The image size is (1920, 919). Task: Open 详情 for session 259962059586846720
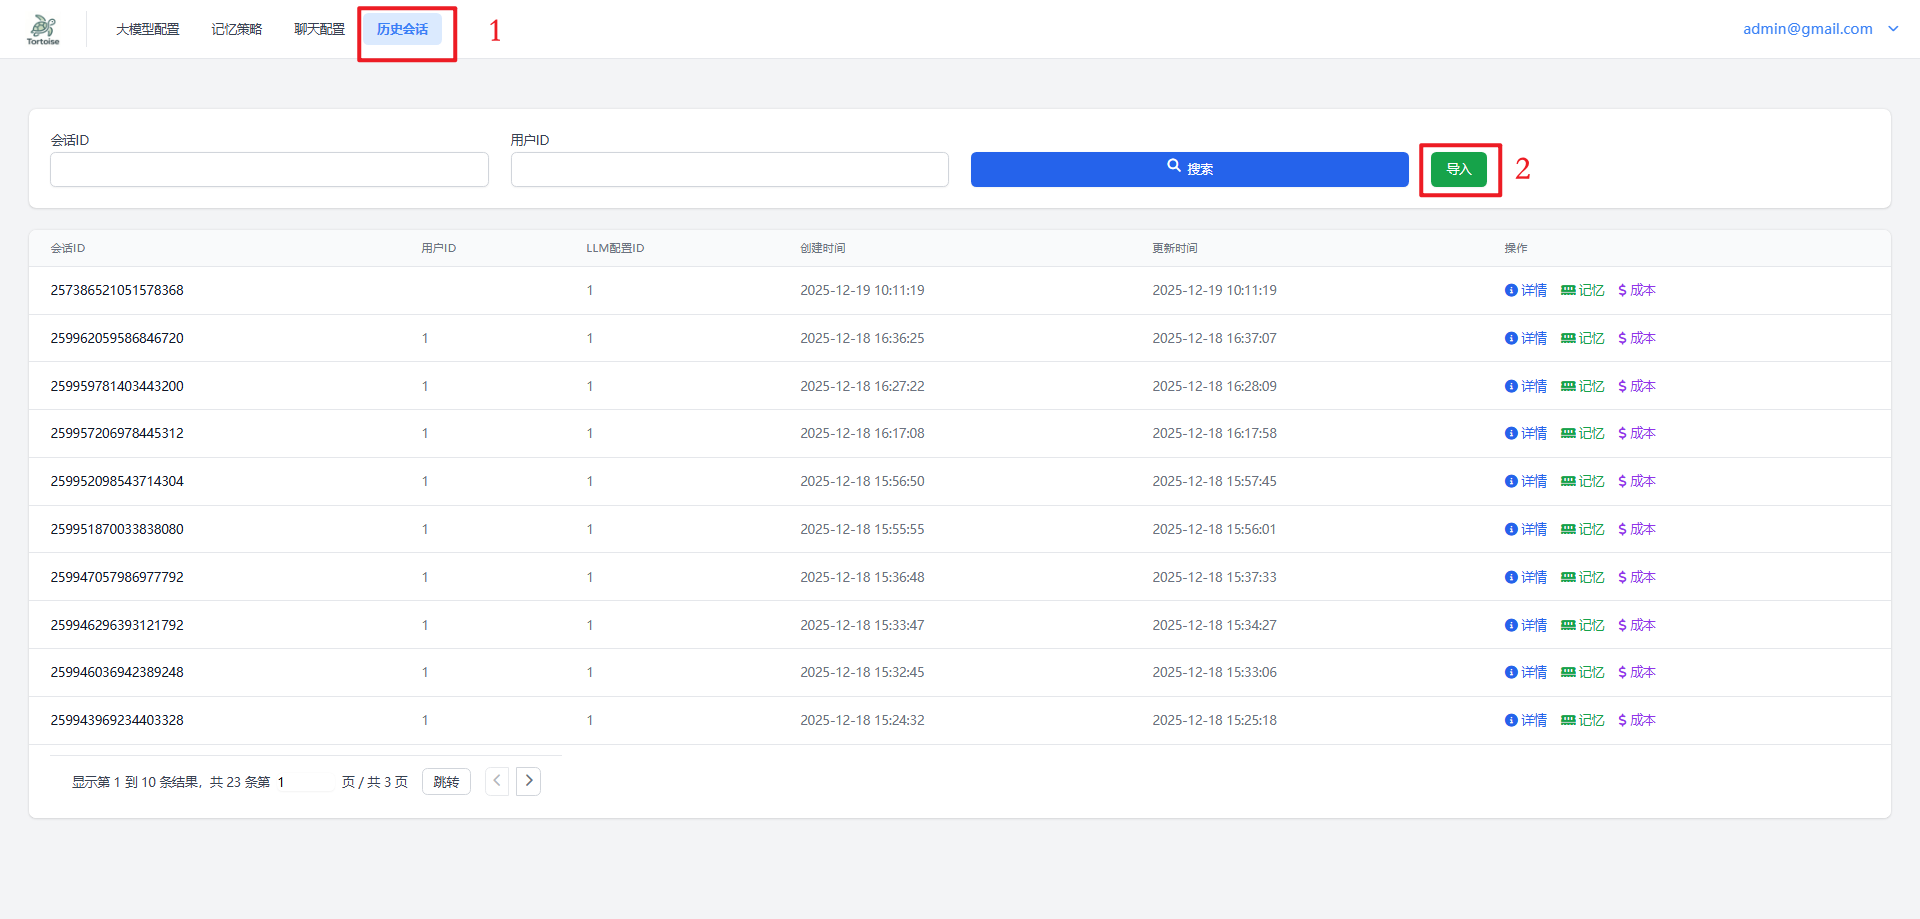1526,338
